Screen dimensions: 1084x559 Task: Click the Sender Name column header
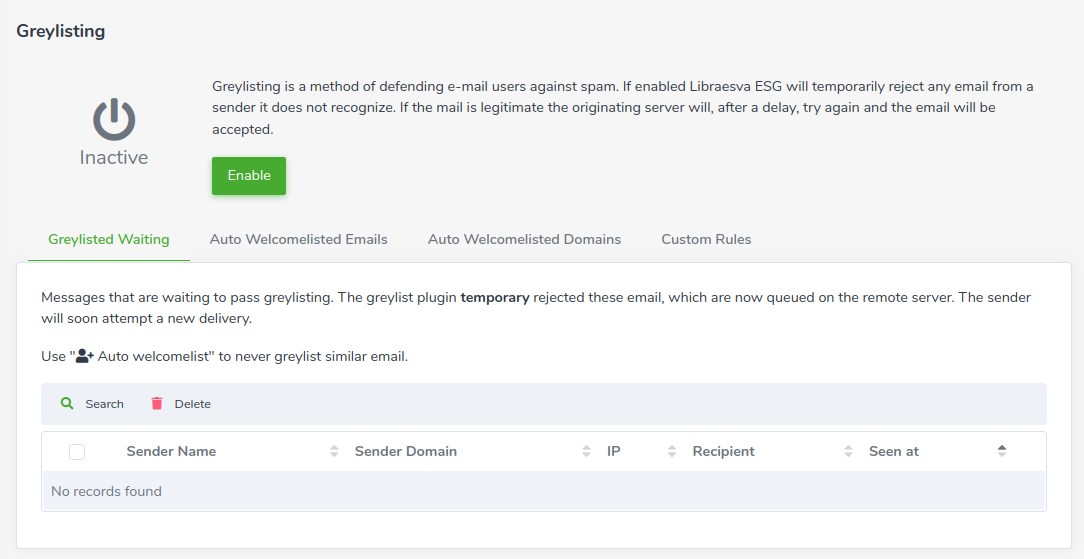click(x=171, y=451)
